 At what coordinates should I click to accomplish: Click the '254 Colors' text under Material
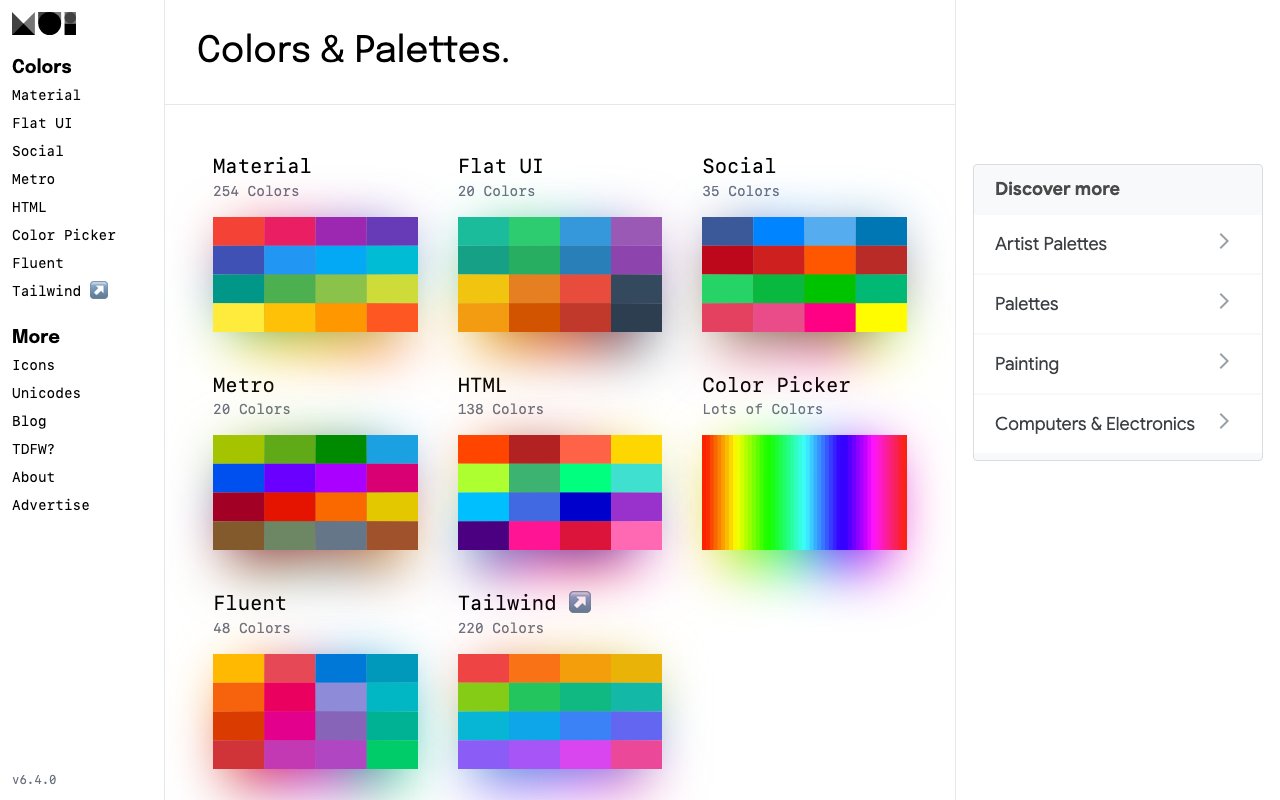pyautogui.click(x=256, y=191)
